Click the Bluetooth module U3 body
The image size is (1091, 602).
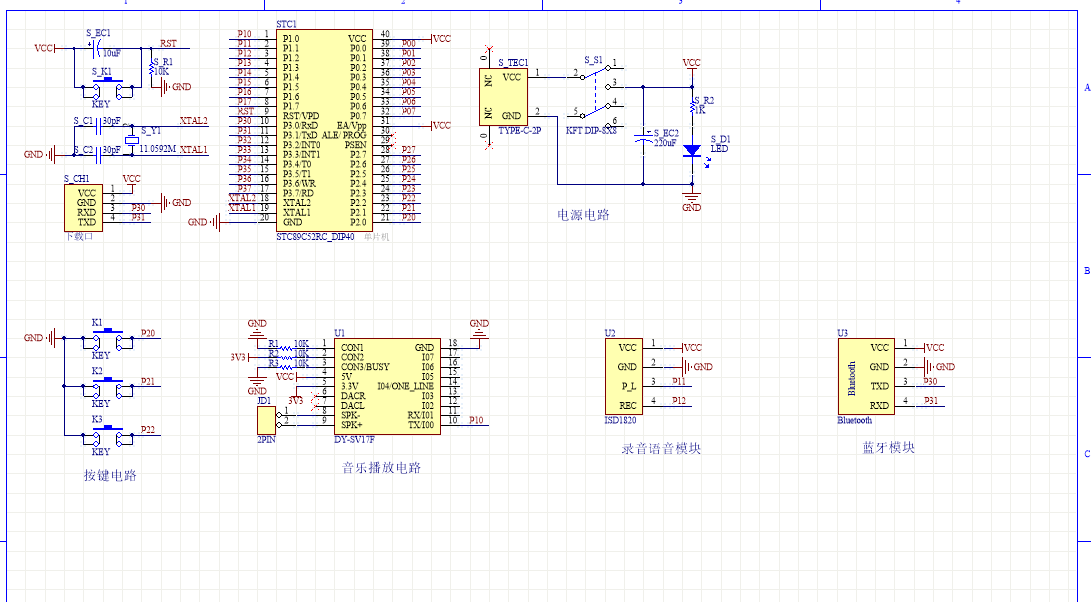865,376
